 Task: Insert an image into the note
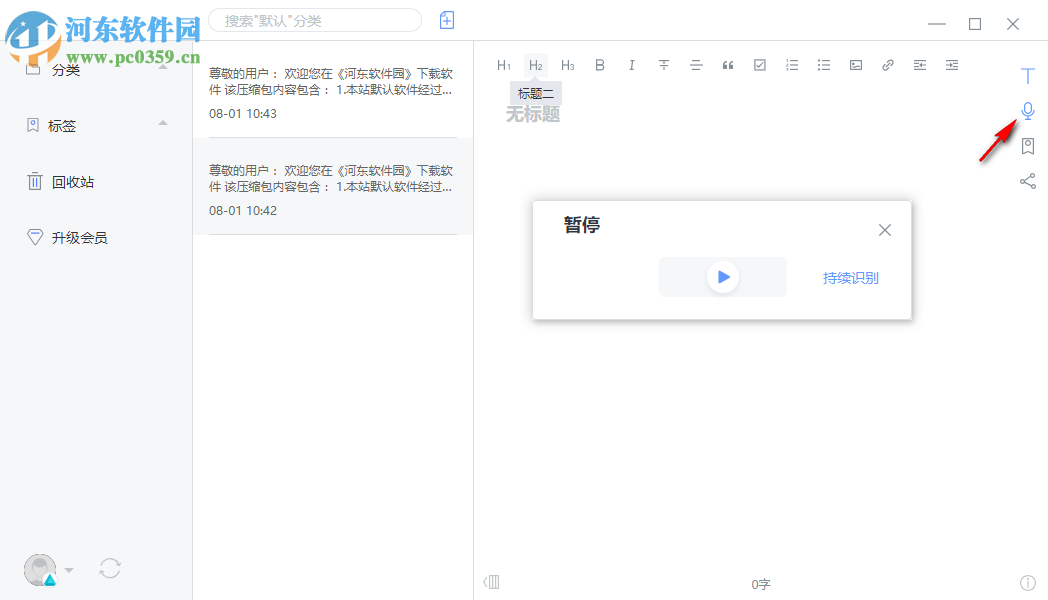pos(856,64)
